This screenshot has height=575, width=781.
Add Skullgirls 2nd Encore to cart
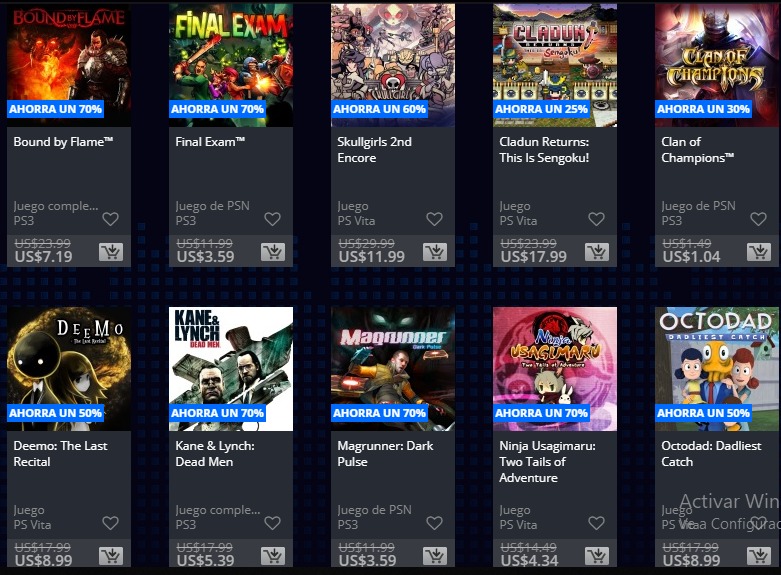pos(435,252)
